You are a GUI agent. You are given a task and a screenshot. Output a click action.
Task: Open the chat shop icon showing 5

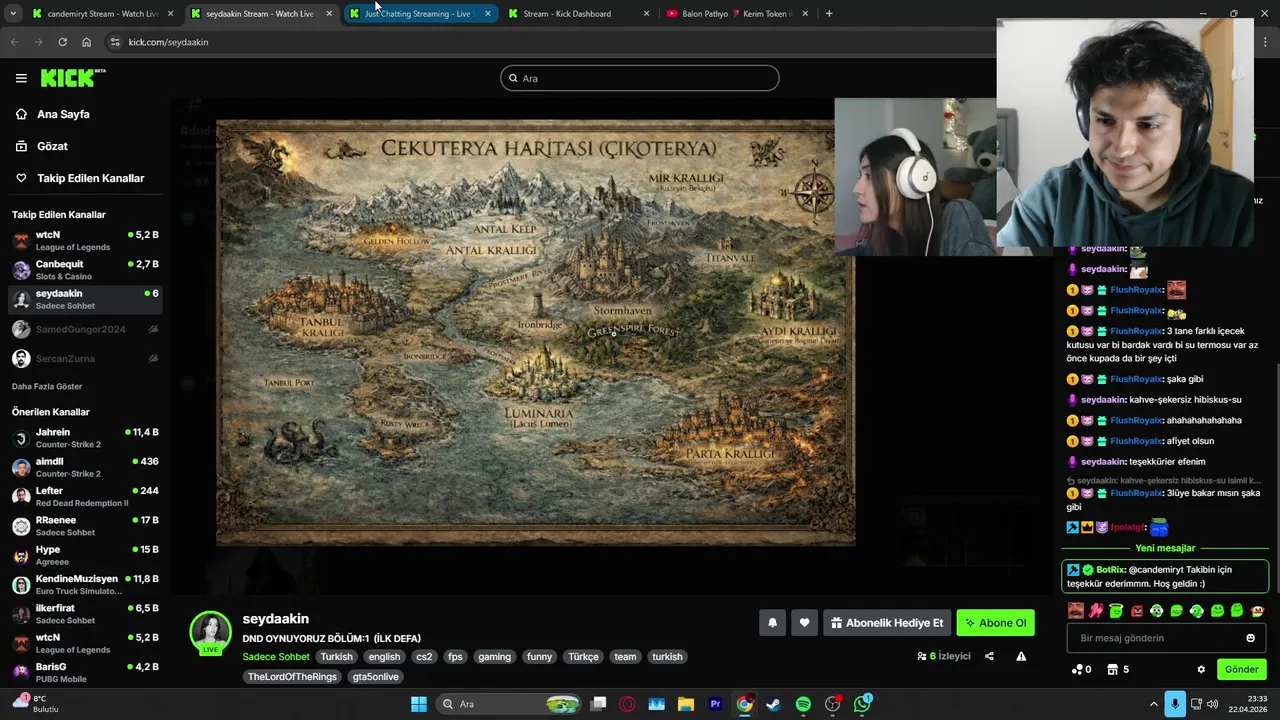pos(1119,669)
